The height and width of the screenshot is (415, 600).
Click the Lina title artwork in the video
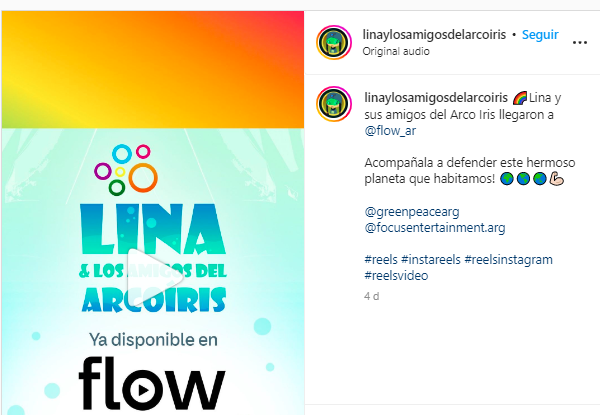pos(153,257)
